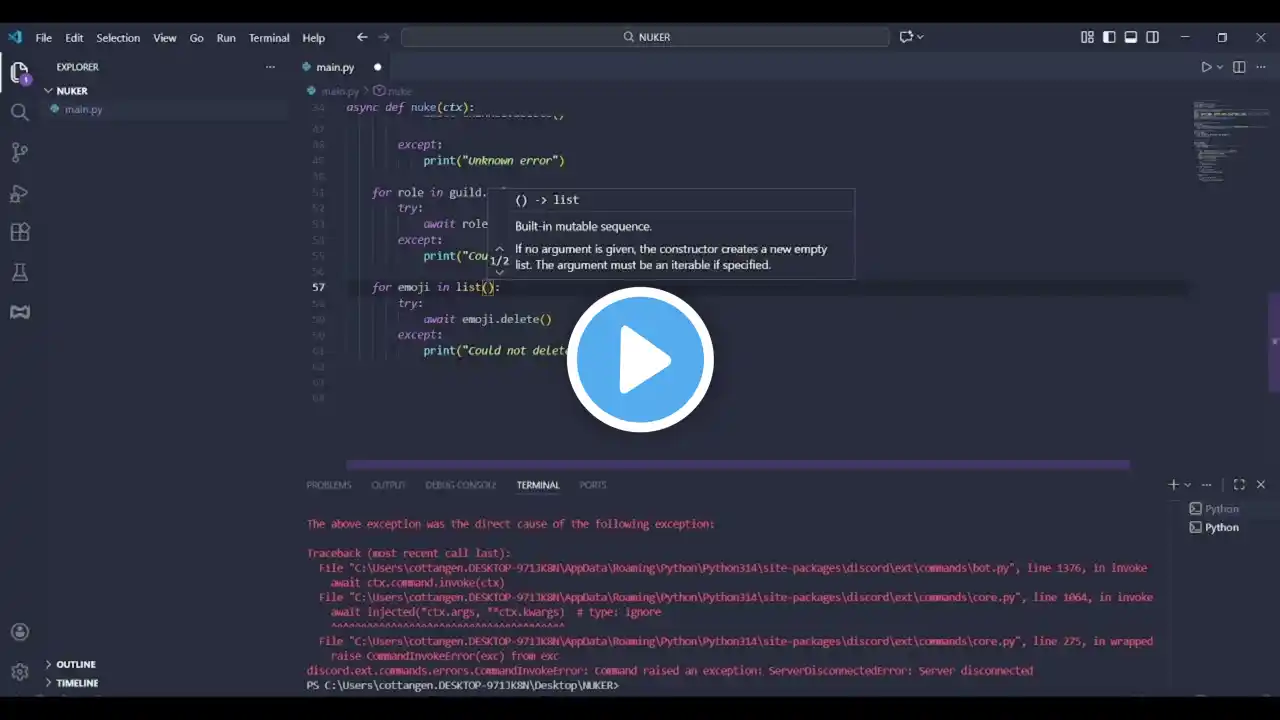
Task: Open the Source Control view
Action: [19, 152]
